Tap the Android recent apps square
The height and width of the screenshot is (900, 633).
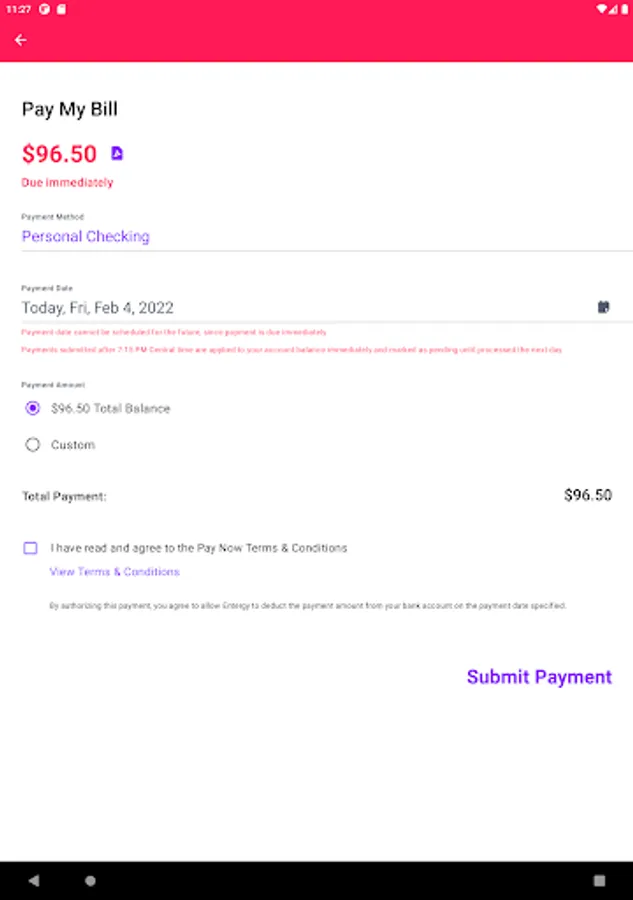pyautogui.click(x=599, y=881)
